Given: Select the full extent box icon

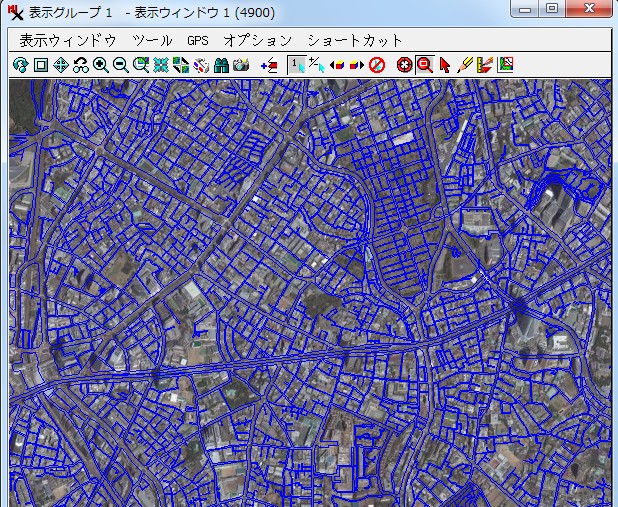Looking at the screenshot, I should point(40,66).
